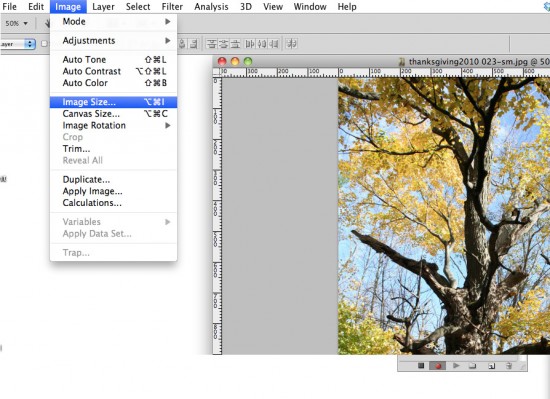Click the horizontal ruler above the canvas
The width and height of the screenshot is (550, 399).
click(x=381, y=73)
